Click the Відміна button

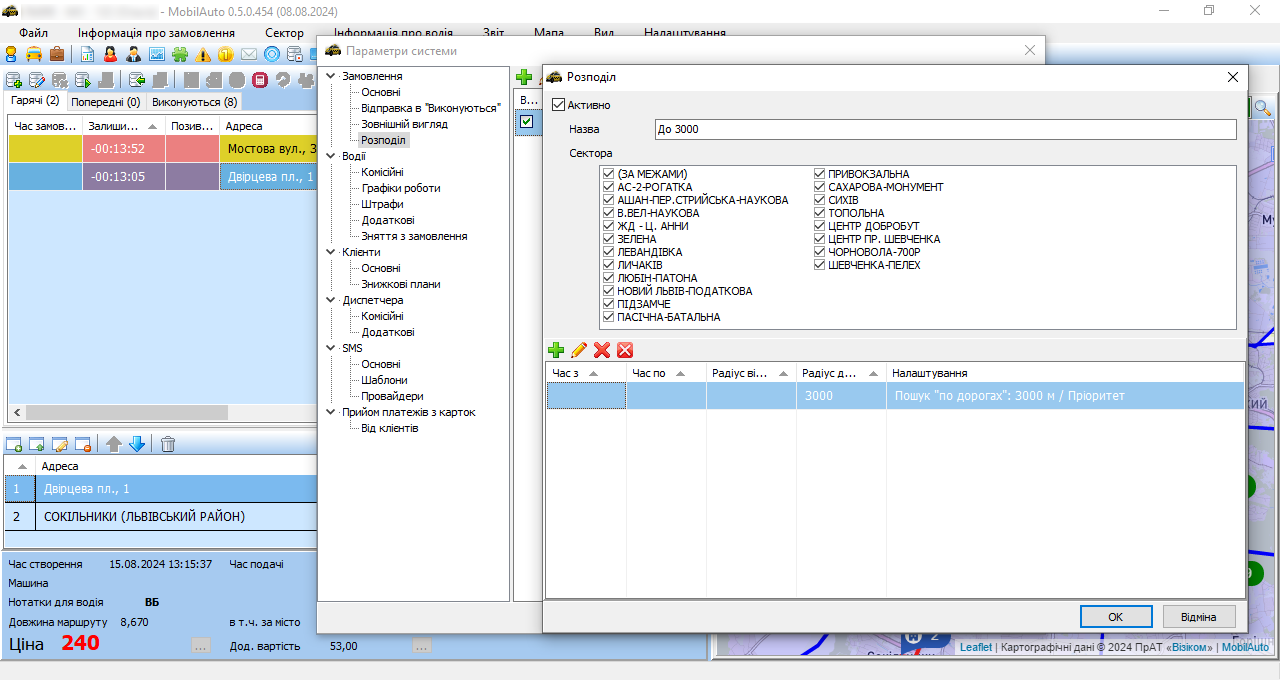pos(1198,617)
